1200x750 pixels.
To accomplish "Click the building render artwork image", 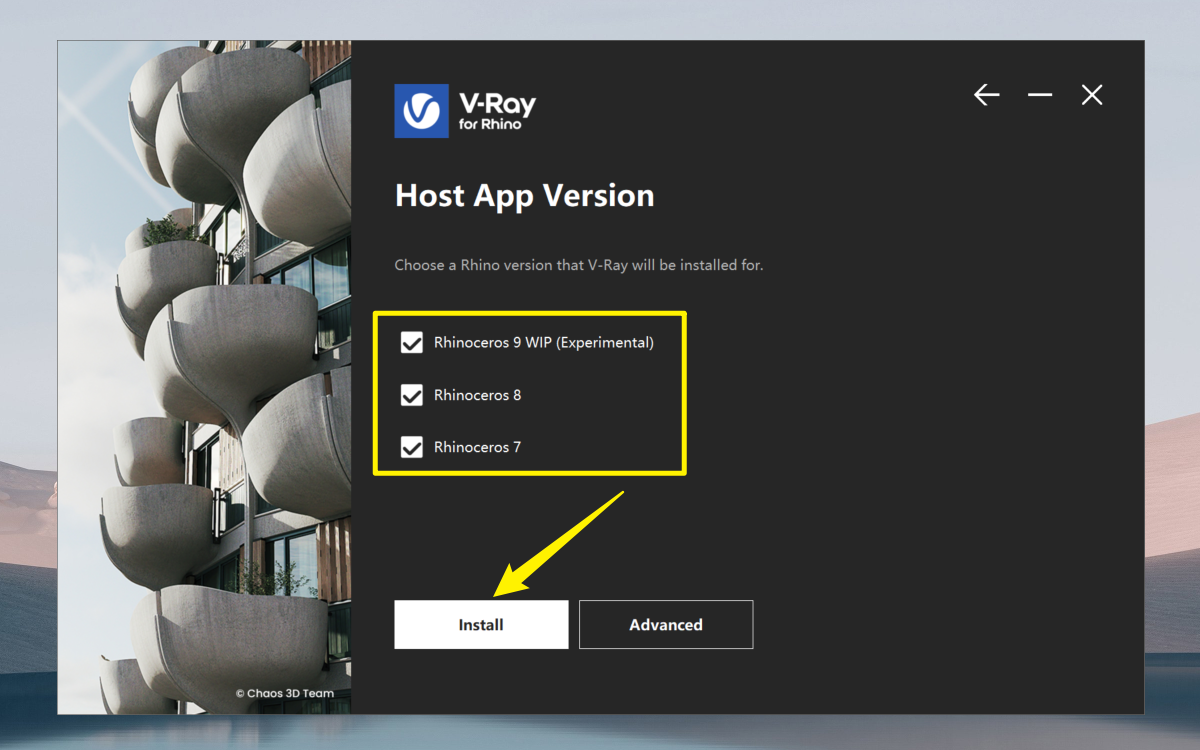I will [205, 350].
